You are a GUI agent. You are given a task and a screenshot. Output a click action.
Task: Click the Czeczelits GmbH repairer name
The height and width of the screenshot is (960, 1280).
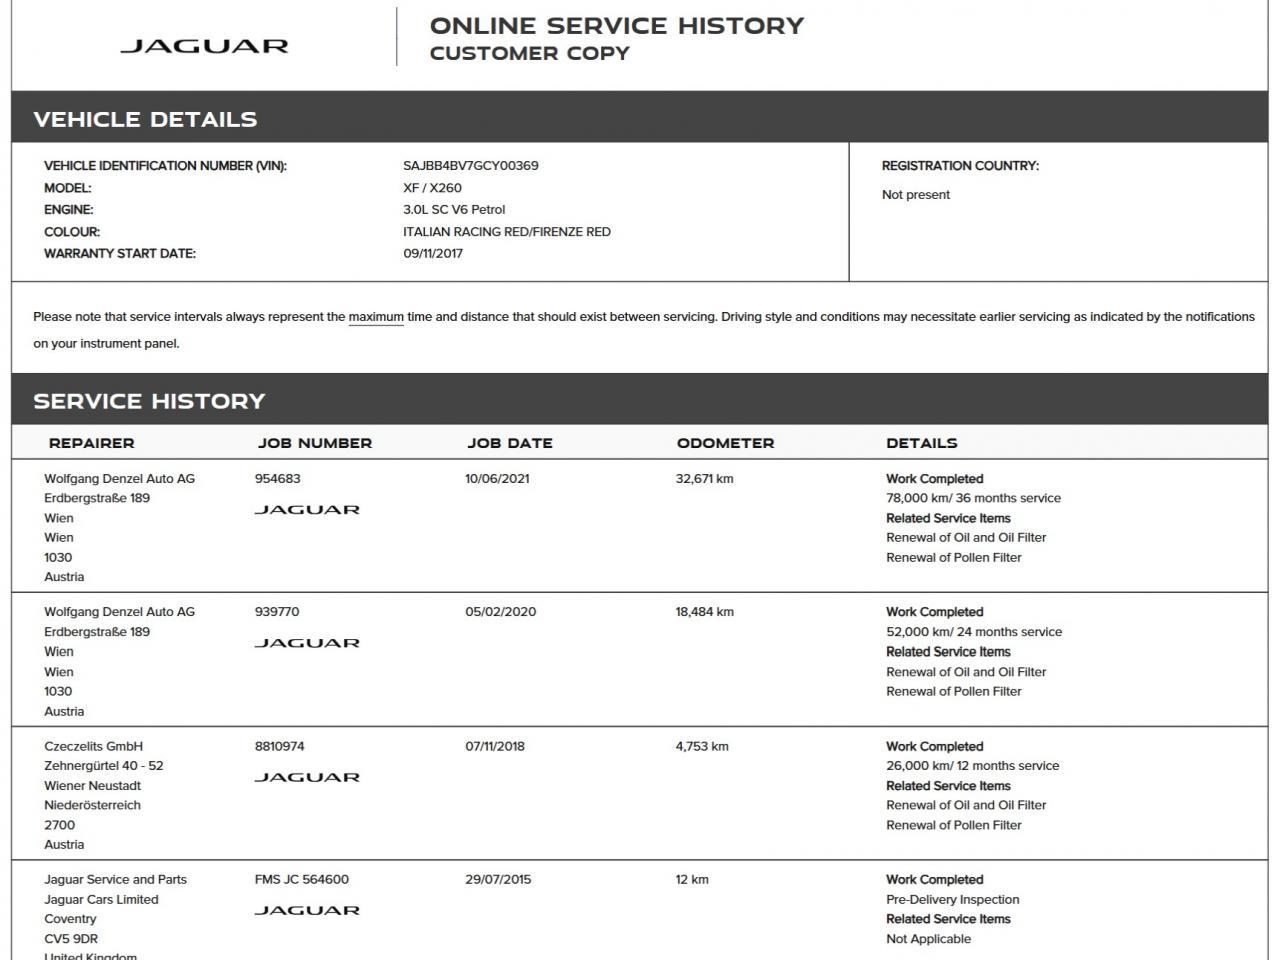[x=93, y=746]
